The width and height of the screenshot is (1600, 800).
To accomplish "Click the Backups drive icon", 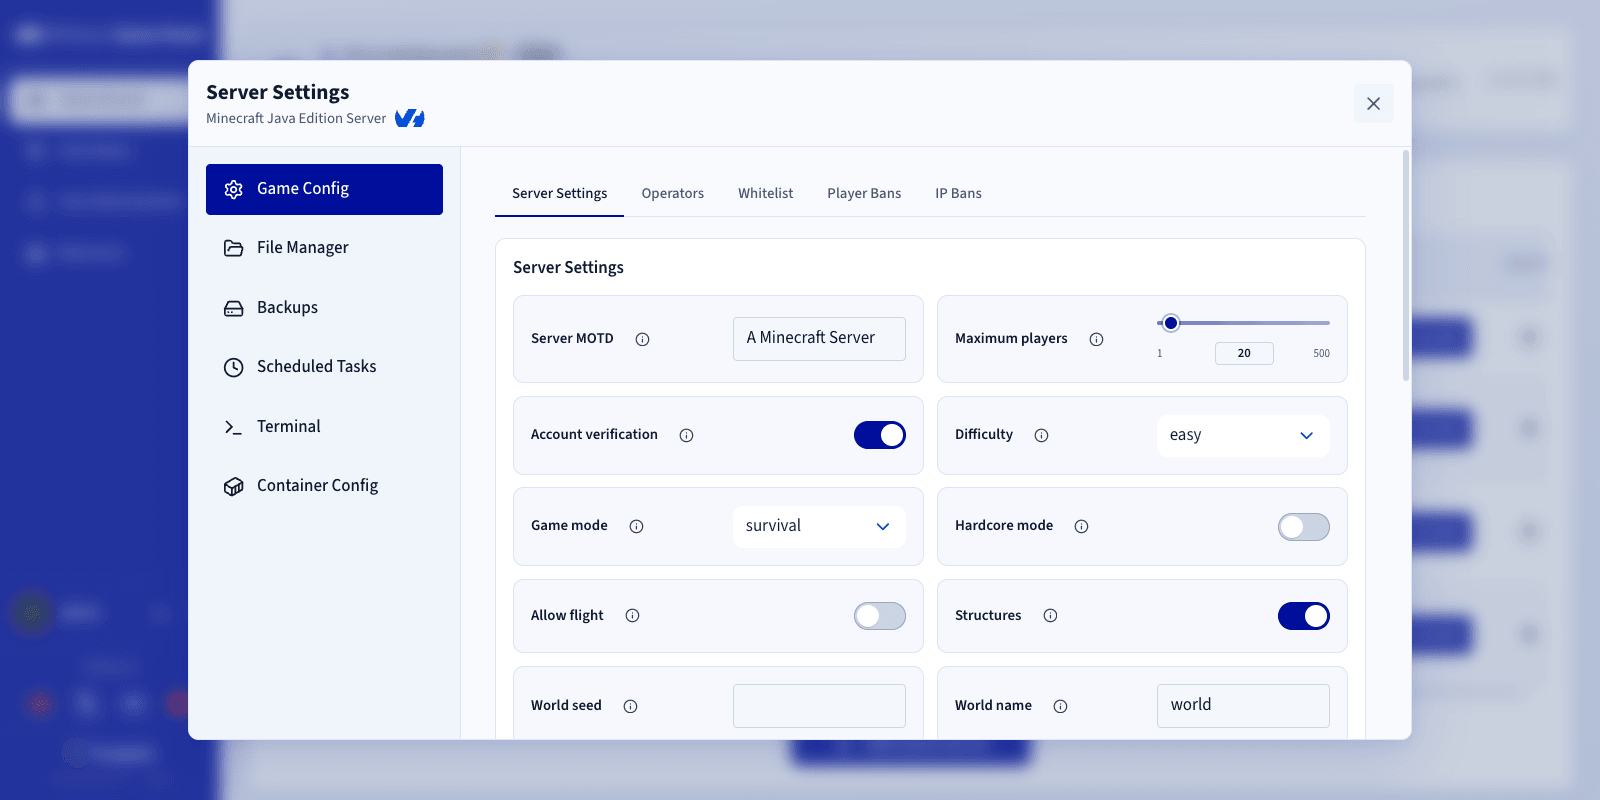I will (x=233, y=308).
